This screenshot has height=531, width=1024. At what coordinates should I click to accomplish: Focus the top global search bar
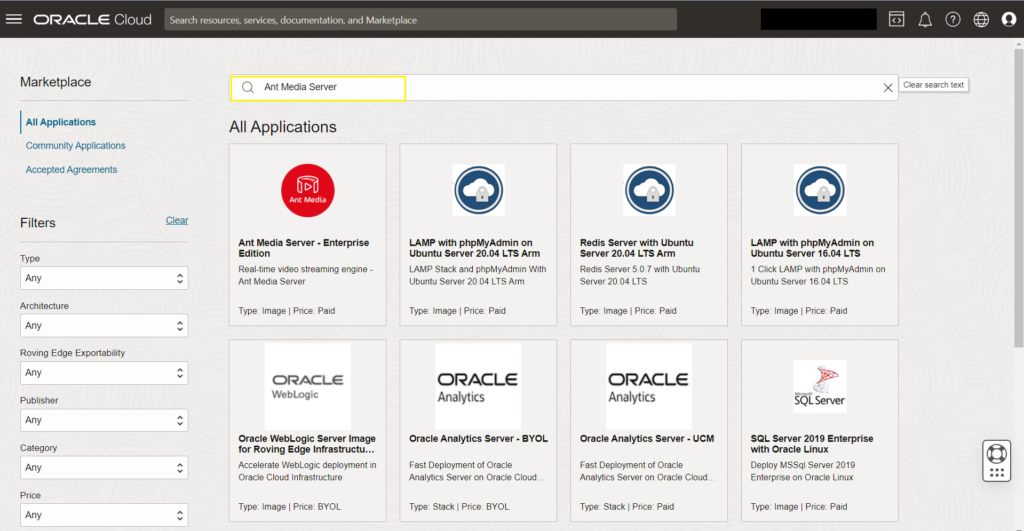click(x=421, y=20)
